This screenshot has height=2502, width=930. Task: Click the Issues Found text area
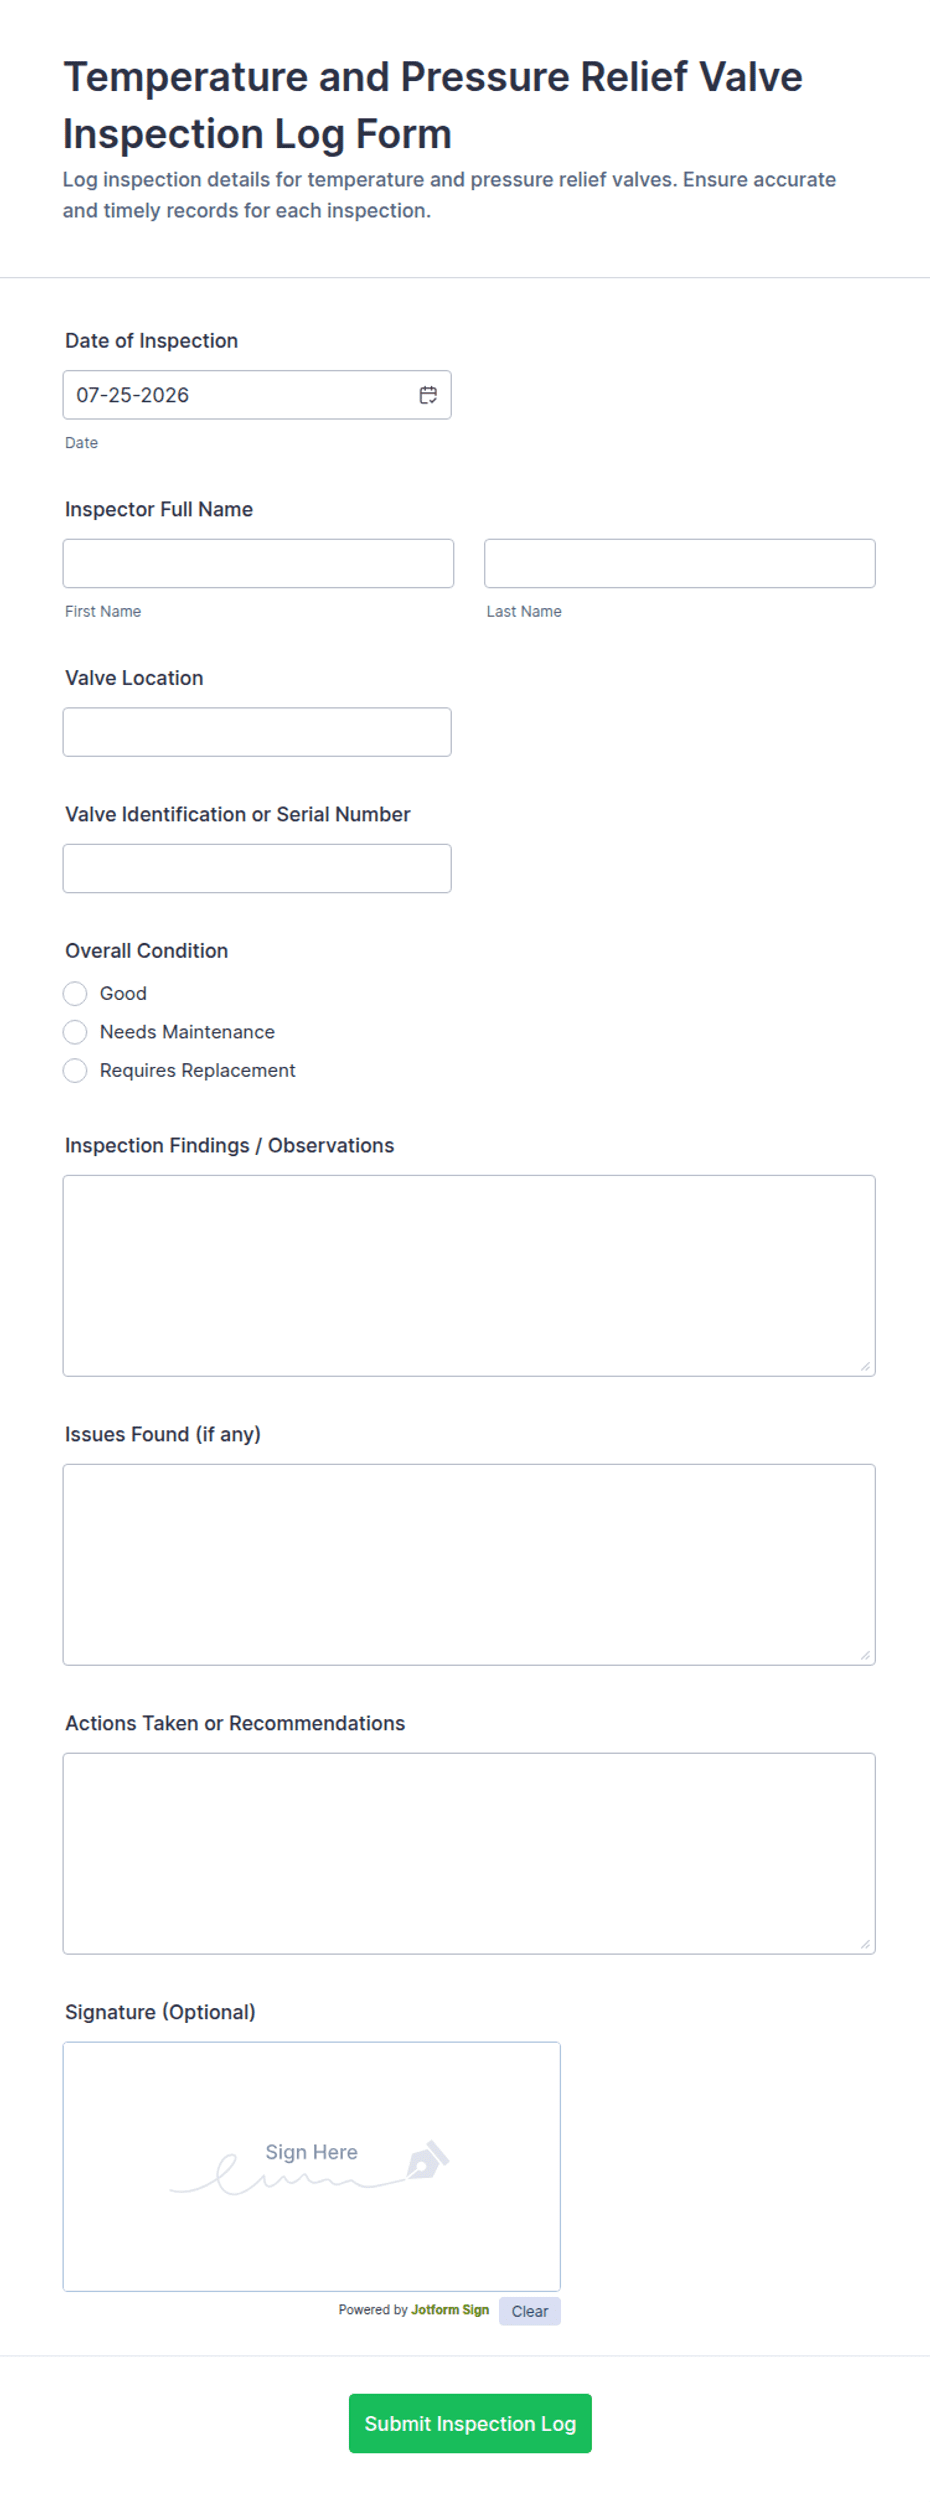click(469, 1564)
